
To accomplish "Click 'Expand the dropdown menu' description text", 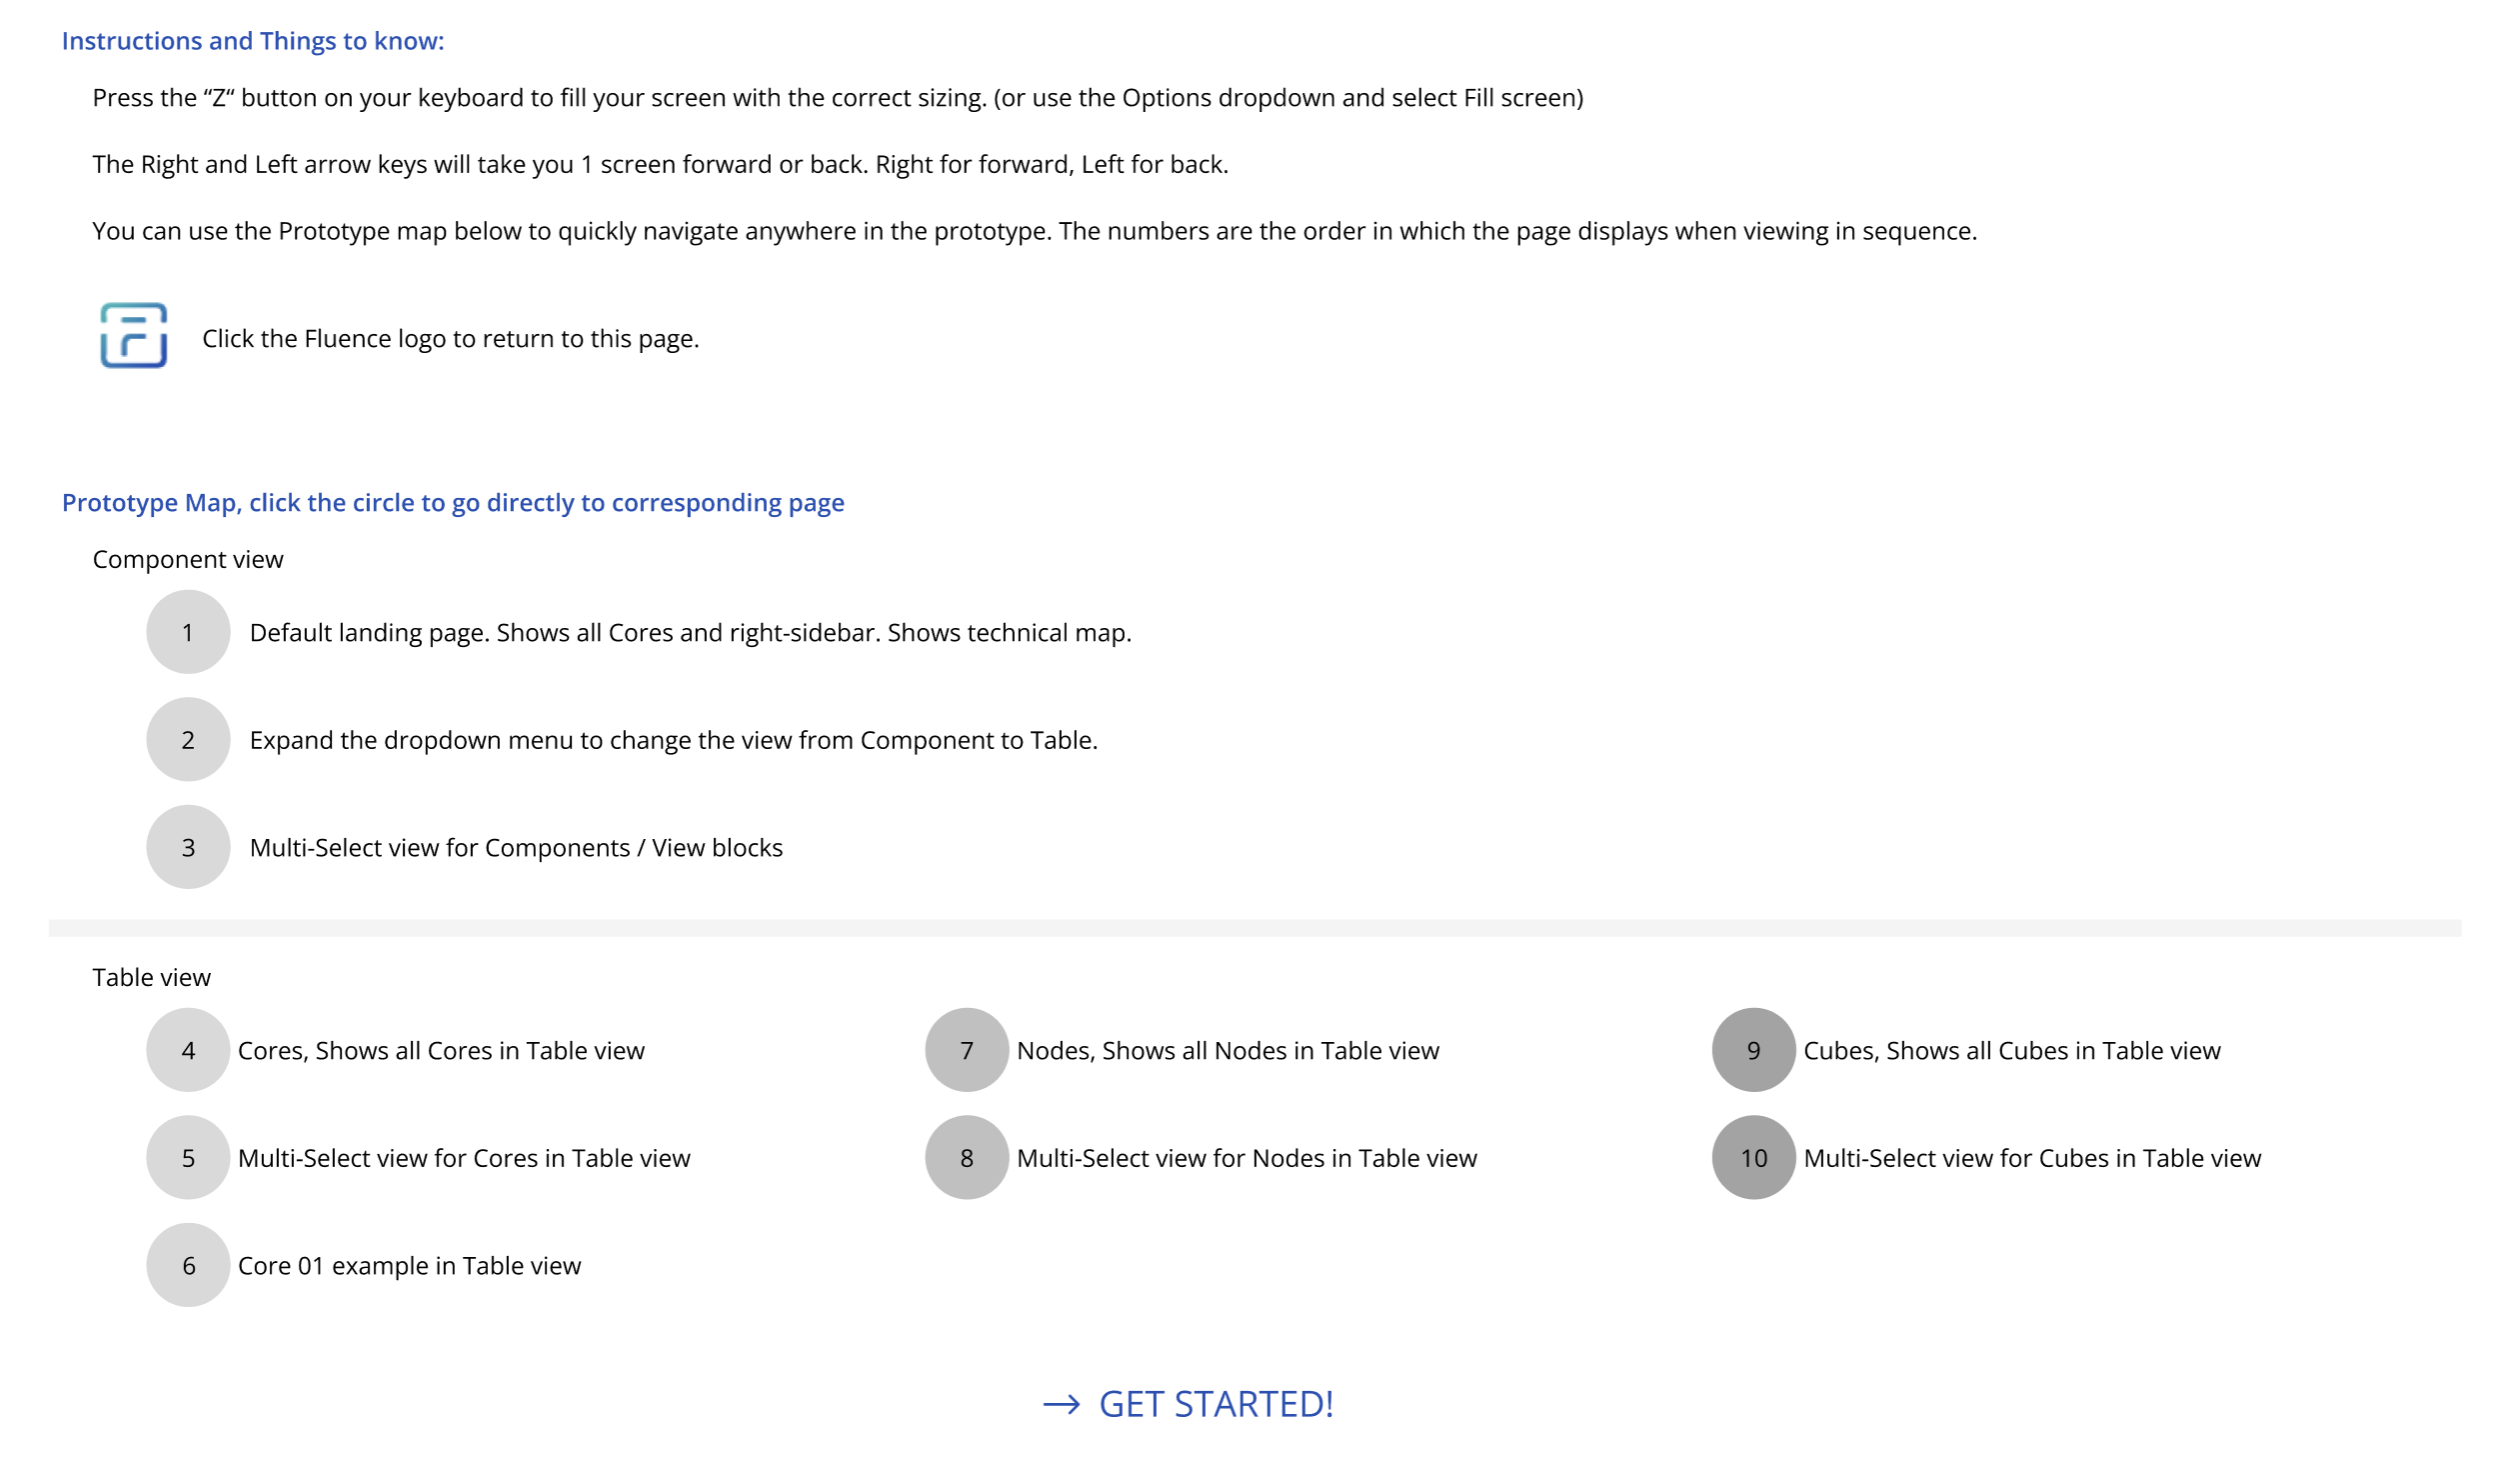I will tap(673, 741).
